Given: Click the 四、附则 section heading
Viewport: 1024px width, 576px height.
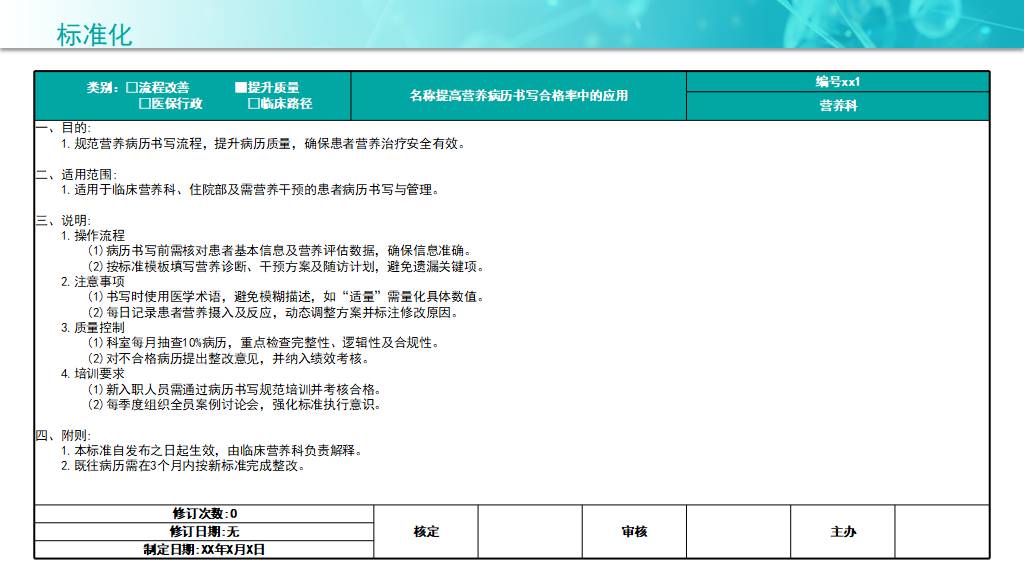Looking at the screenshot, I should tap(63, 435).
